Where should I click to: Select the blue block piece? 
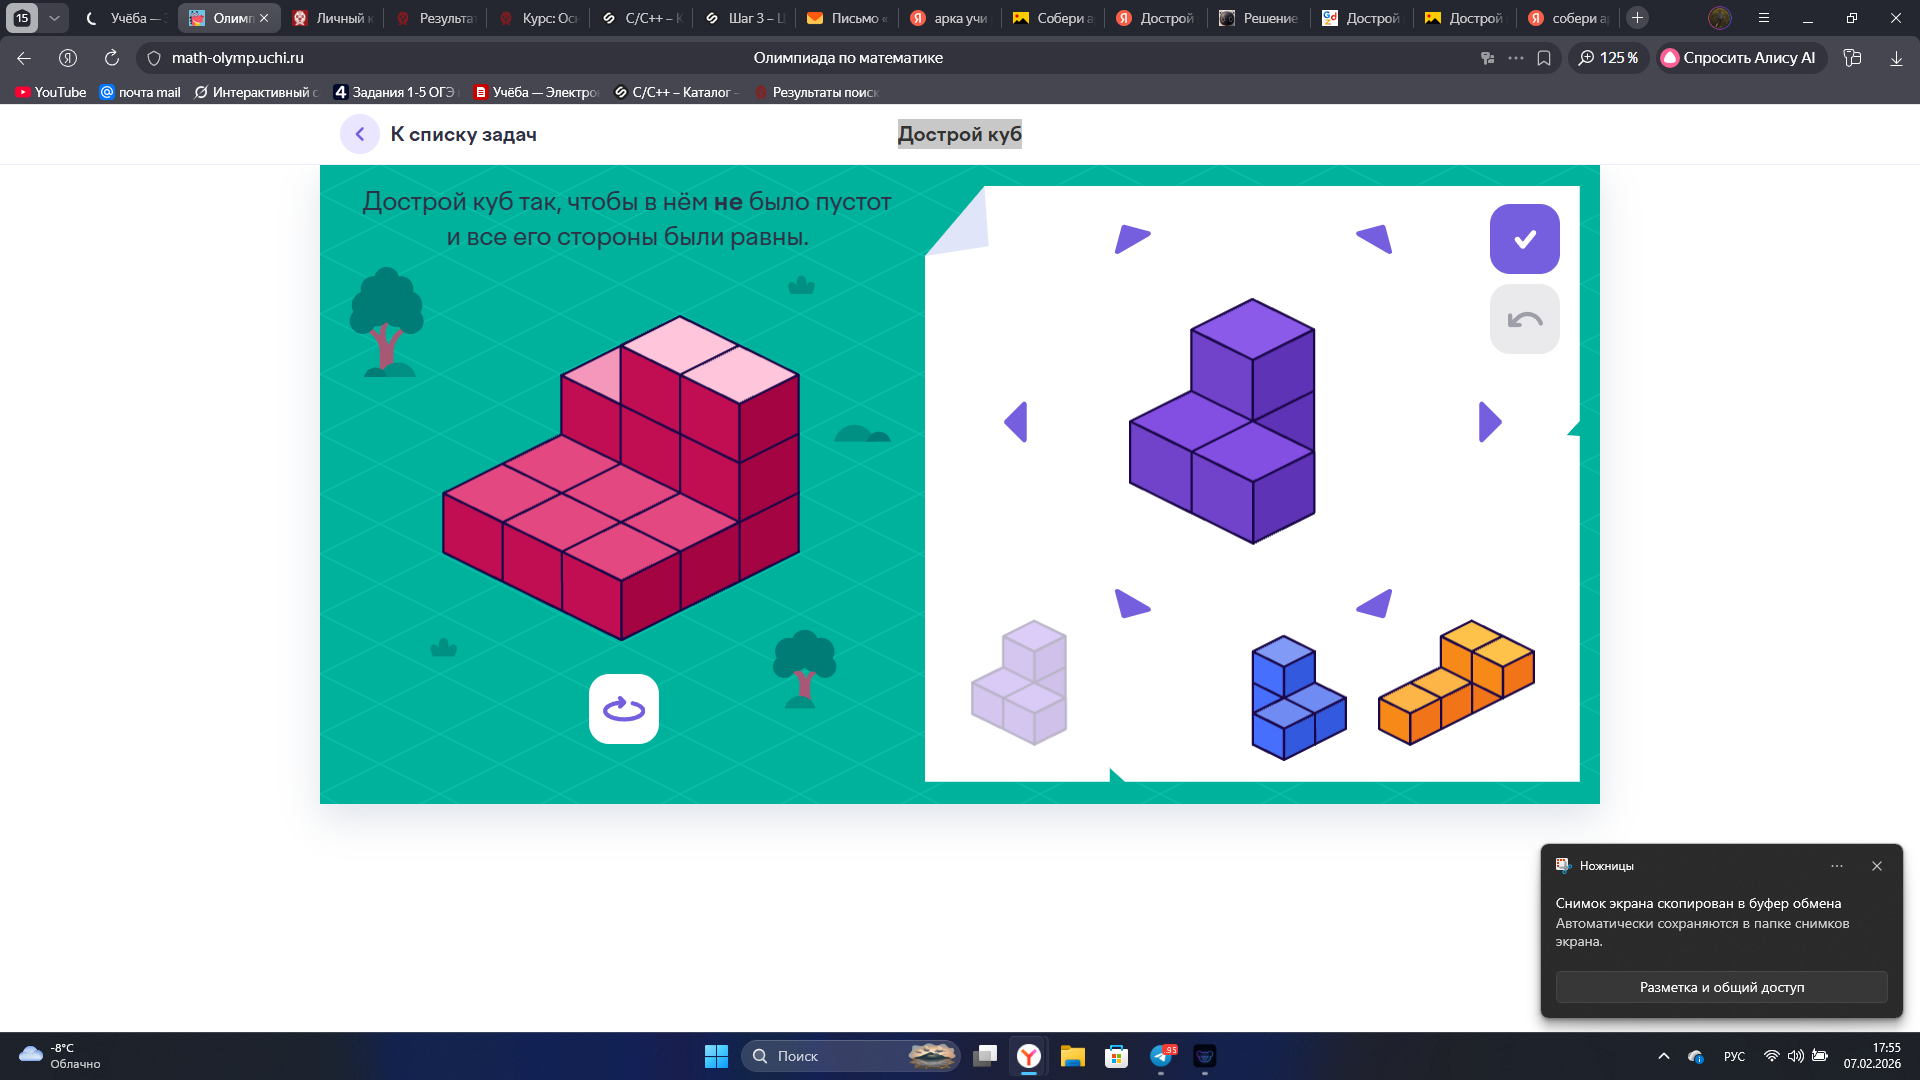click(x=1297, y=699)
